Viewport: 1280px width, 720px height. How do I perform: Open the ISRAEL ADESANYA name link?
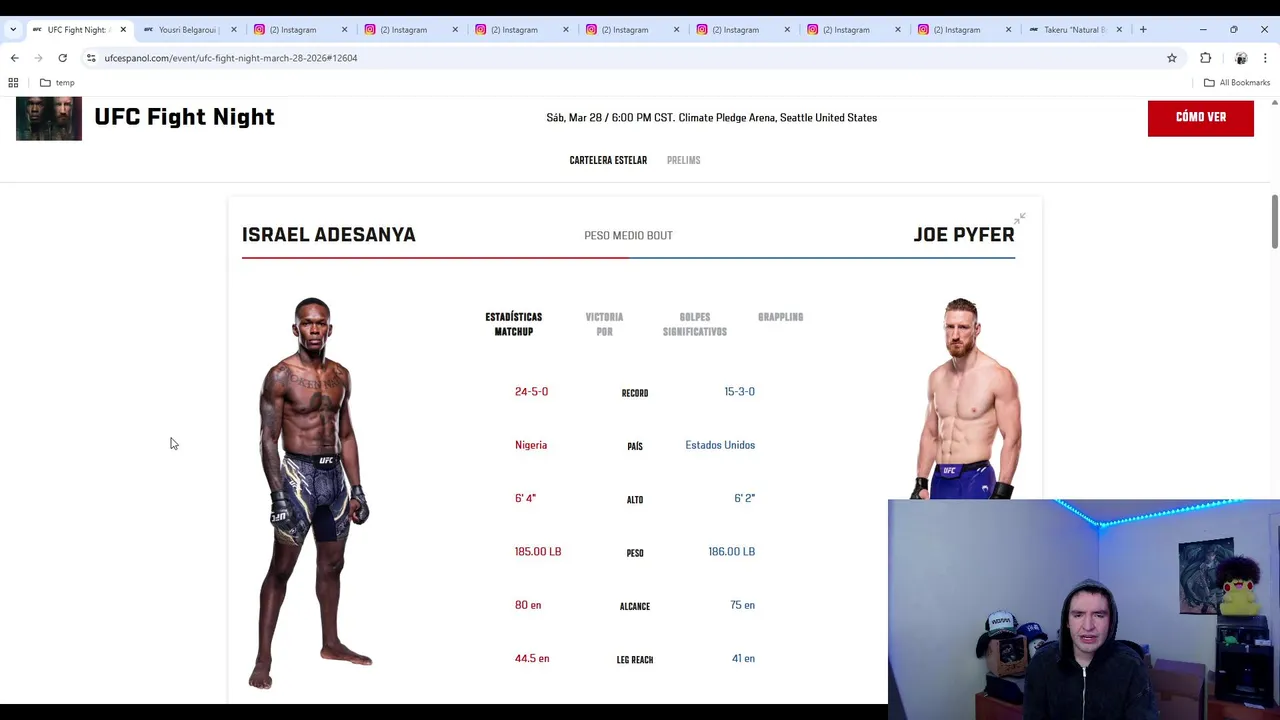pyautogui.click(x=328, y=235)
